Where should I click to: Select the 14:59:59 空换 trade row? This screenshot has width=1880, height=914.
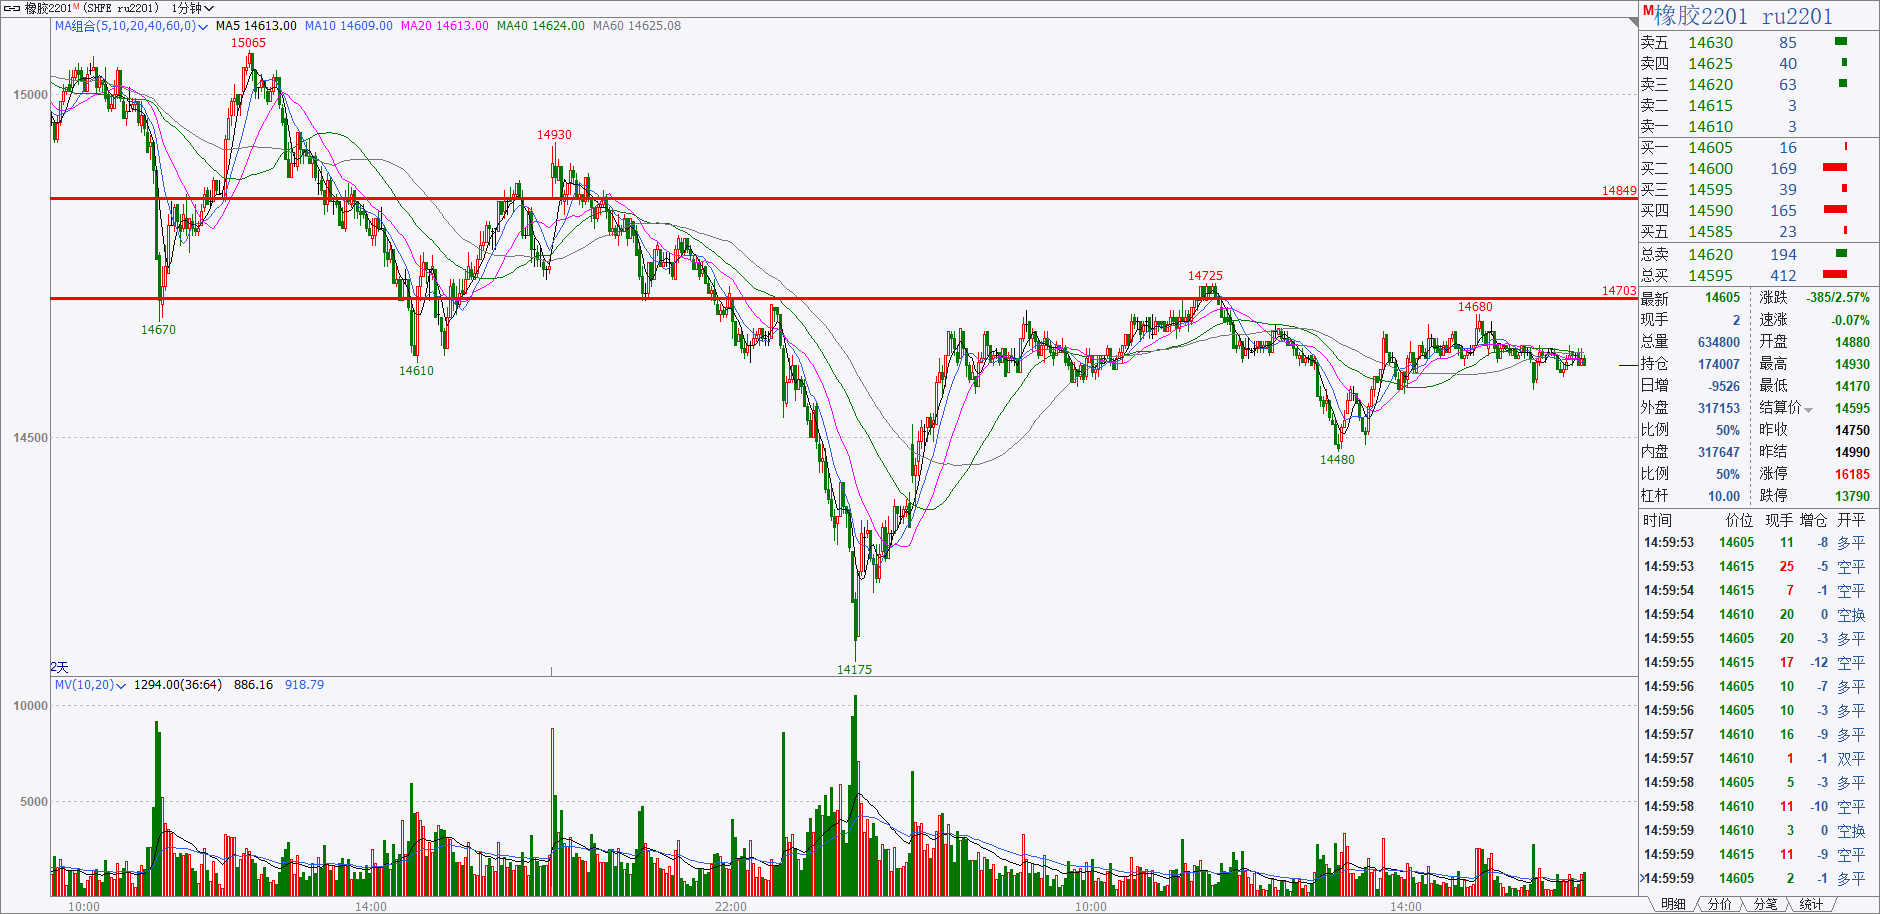pyautogui.click(x=1759, y=831)
